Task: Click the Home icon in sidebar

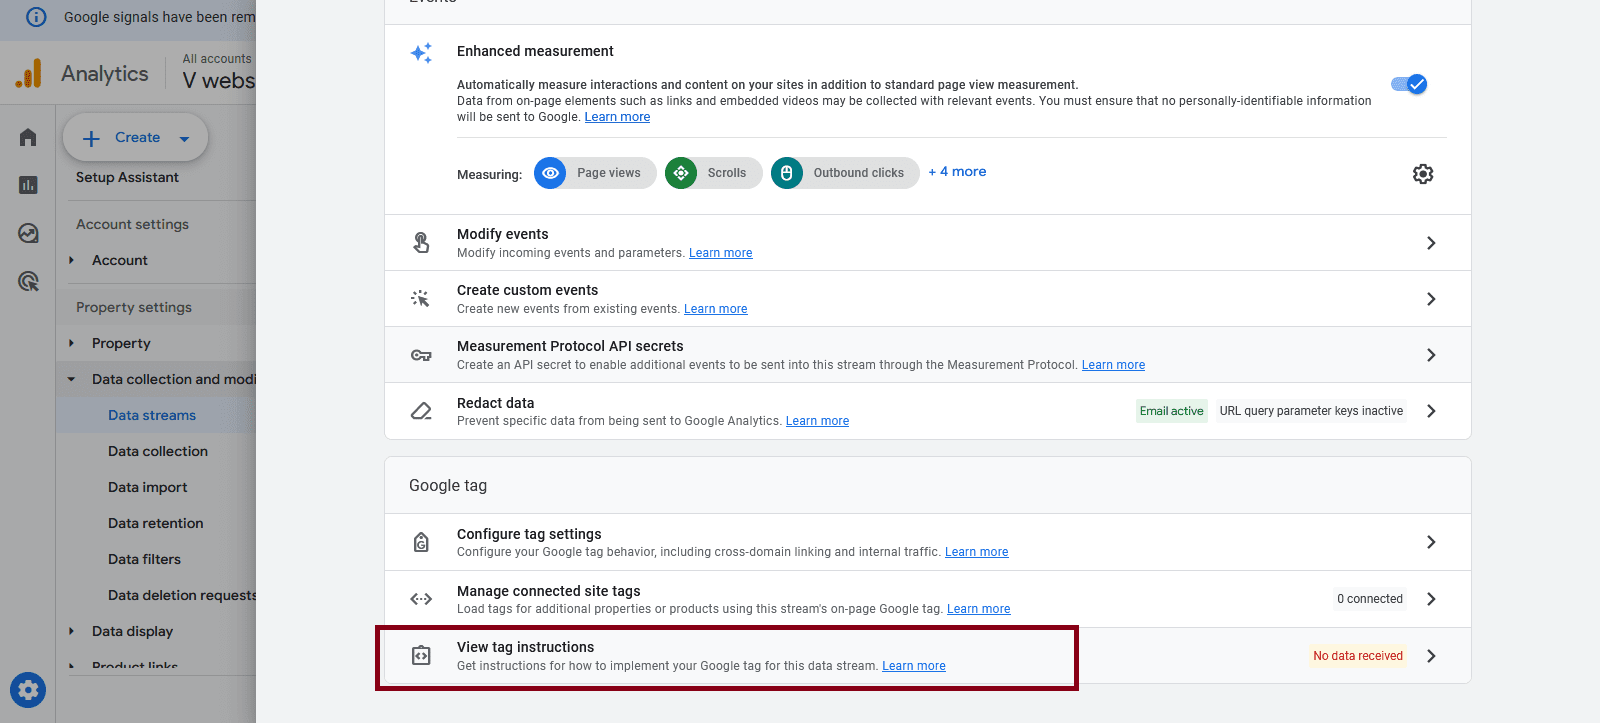Action: click(28, 137)
